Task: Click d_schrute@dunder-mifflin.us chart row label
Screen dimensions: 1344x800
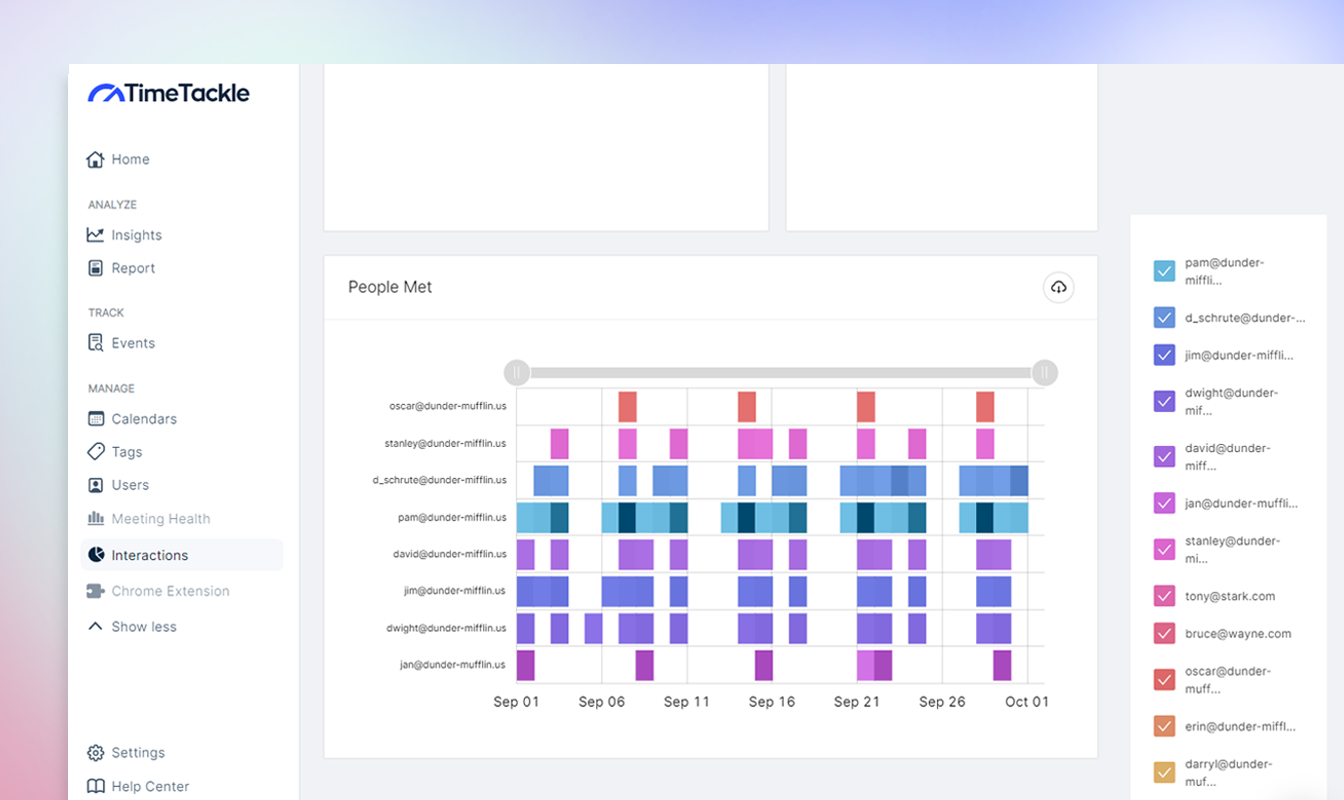Action: 439,480
